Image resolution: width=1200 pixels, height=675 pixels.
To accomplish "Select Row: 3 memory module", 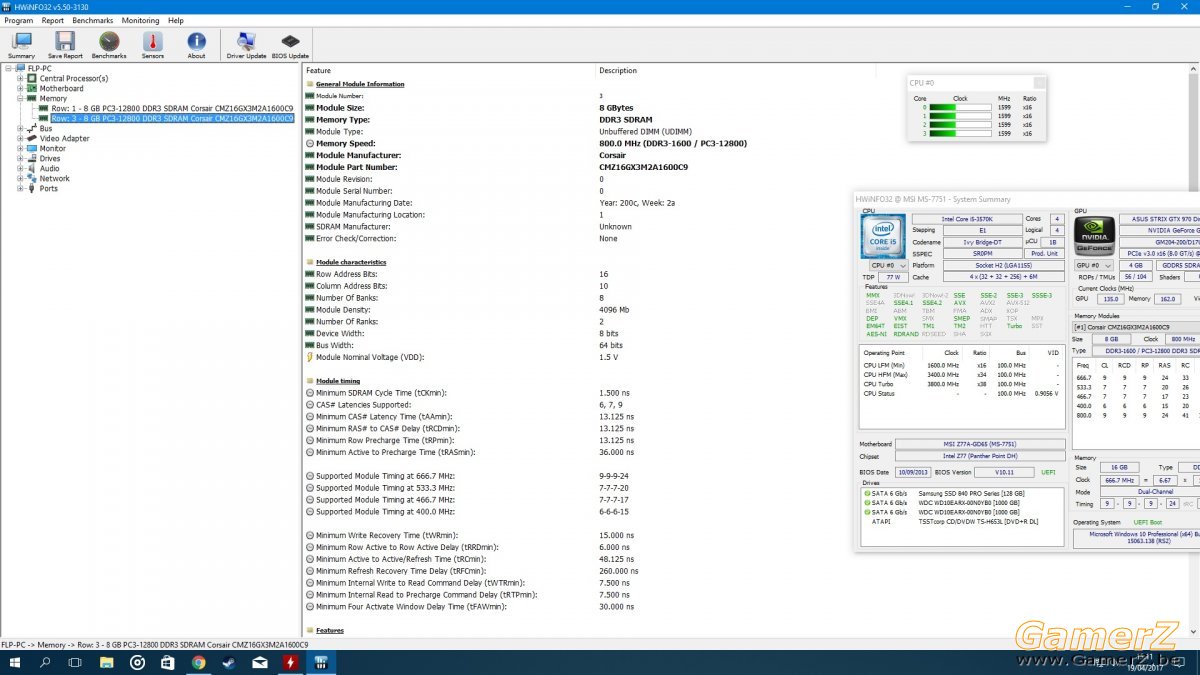I will click(172, 118).
